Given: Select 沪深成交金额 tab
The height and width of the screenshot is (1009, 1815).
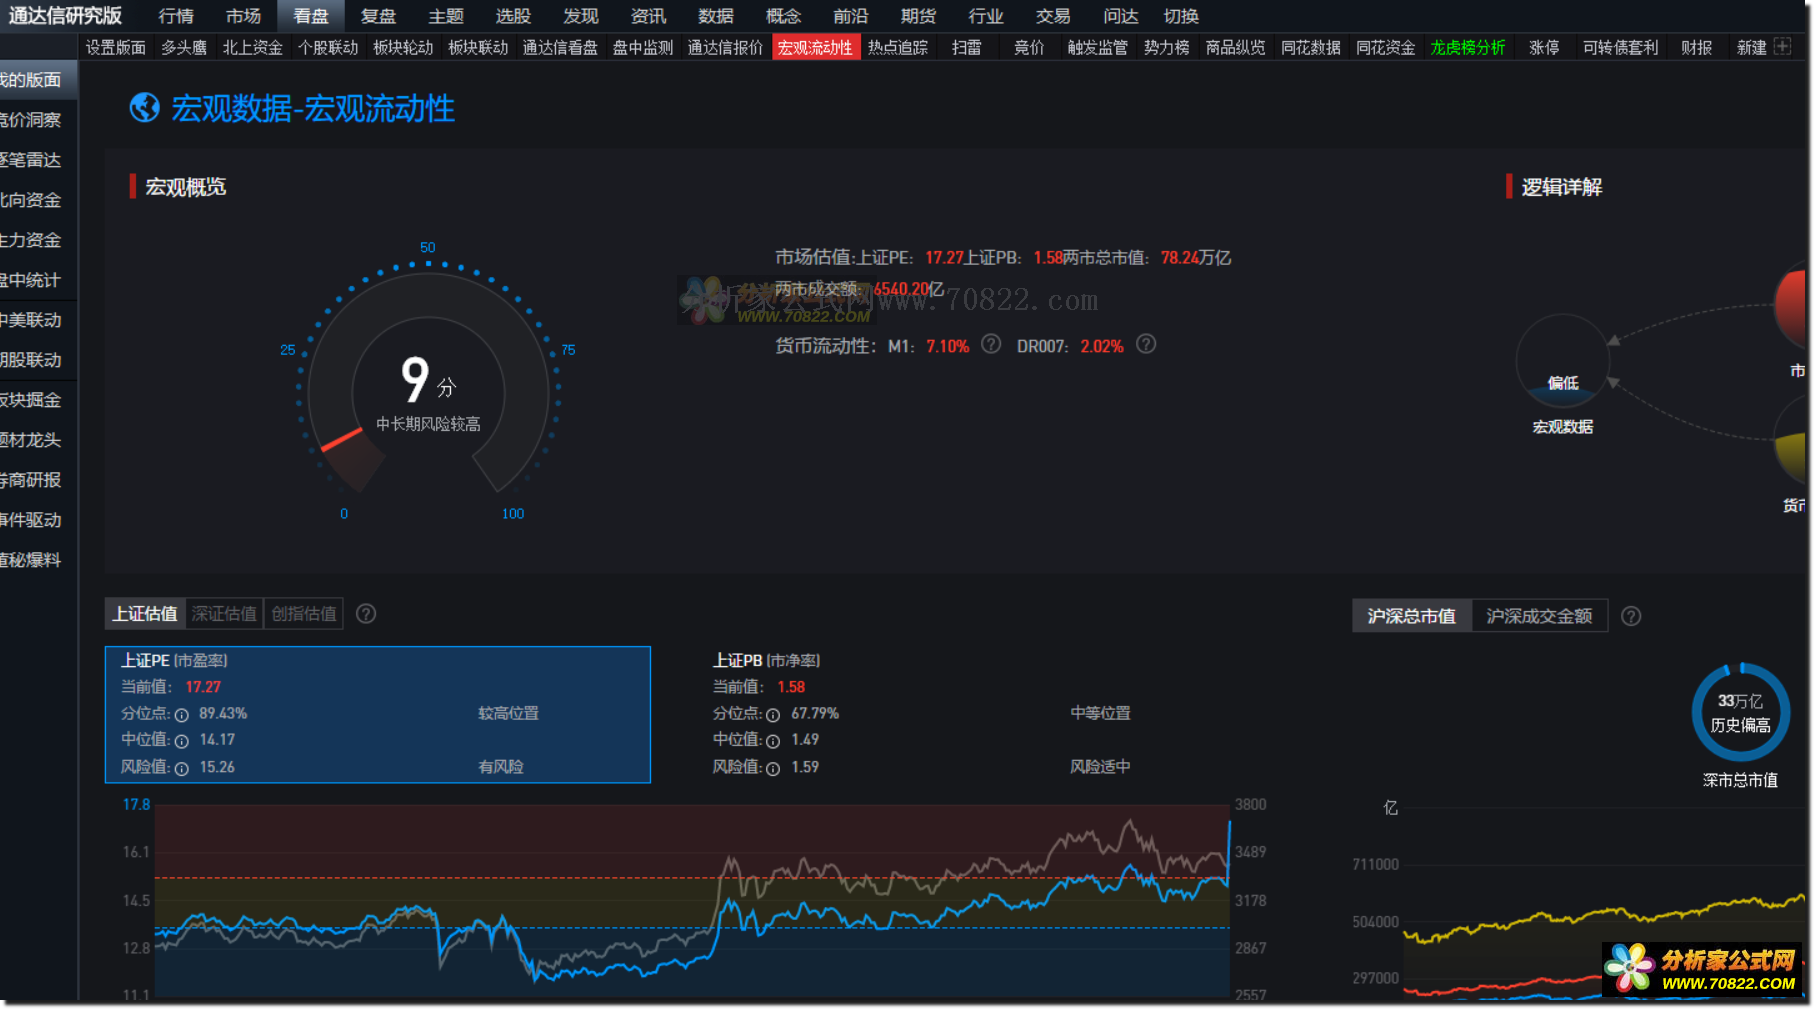Looking at the screenshot, I should [1539, 616].
